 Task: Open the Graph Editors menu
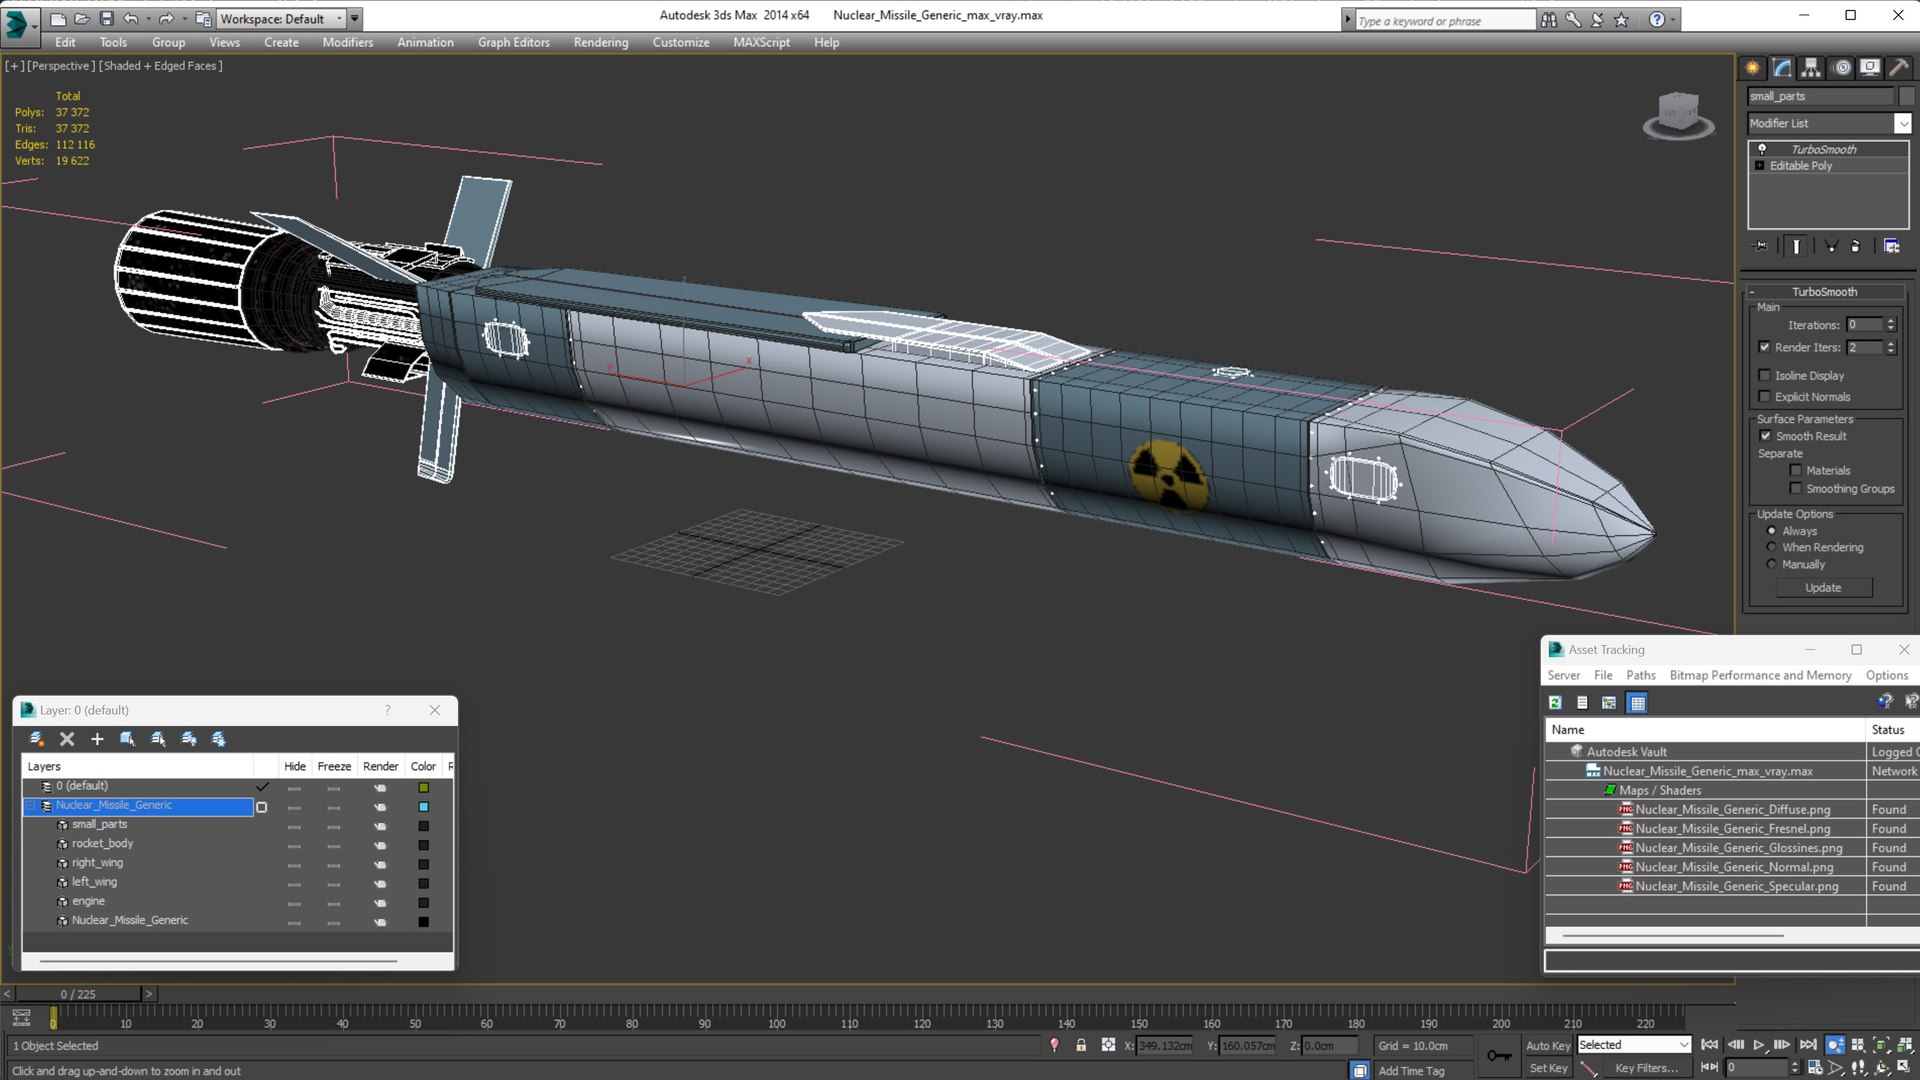pyautogui.click(x=514, y=42)
